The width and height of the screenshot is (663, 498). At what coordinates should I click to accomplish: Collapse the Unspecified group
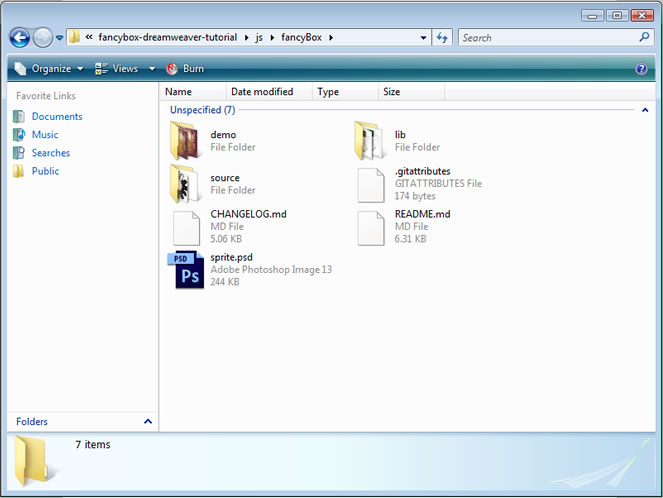click(644, 110)
